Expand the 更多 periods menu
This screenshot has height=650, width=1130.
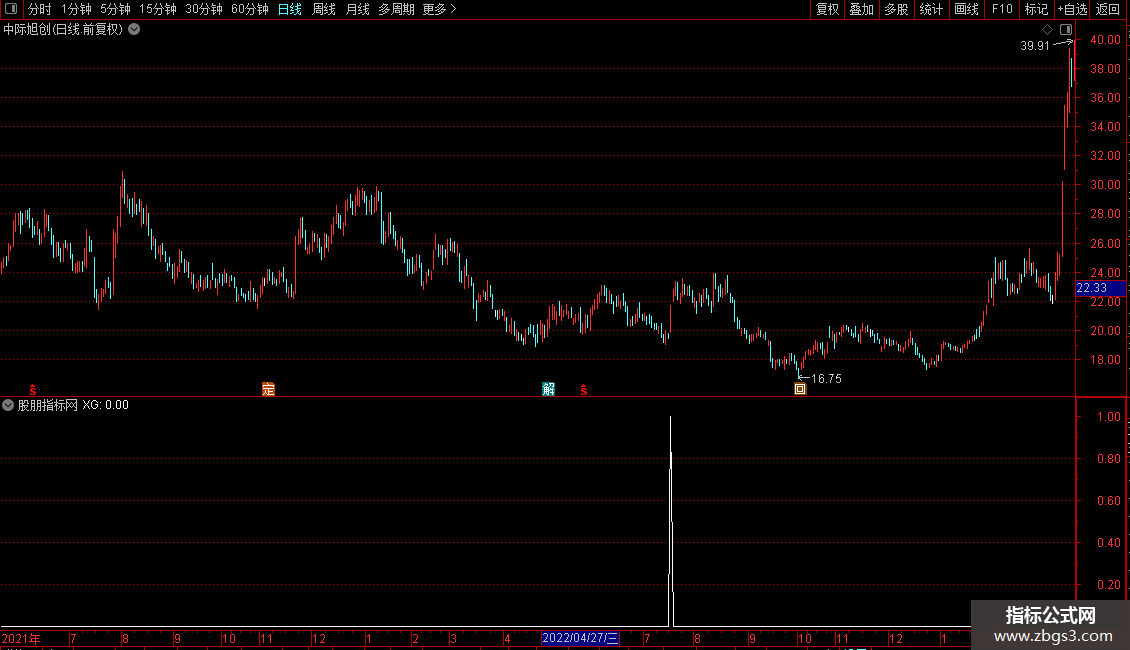[439, 9]
